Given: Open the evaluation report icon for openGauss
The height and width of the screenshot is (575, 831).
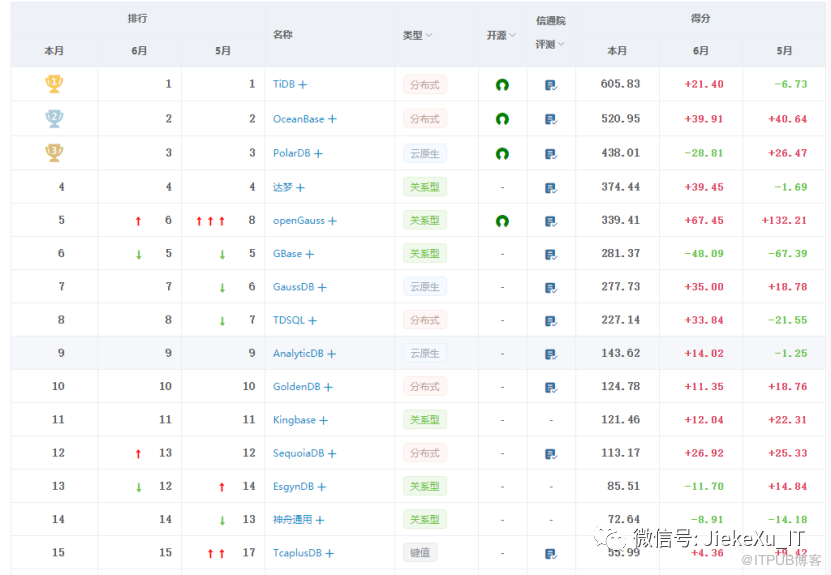Looking at the screenshot, I should (551, 221).
